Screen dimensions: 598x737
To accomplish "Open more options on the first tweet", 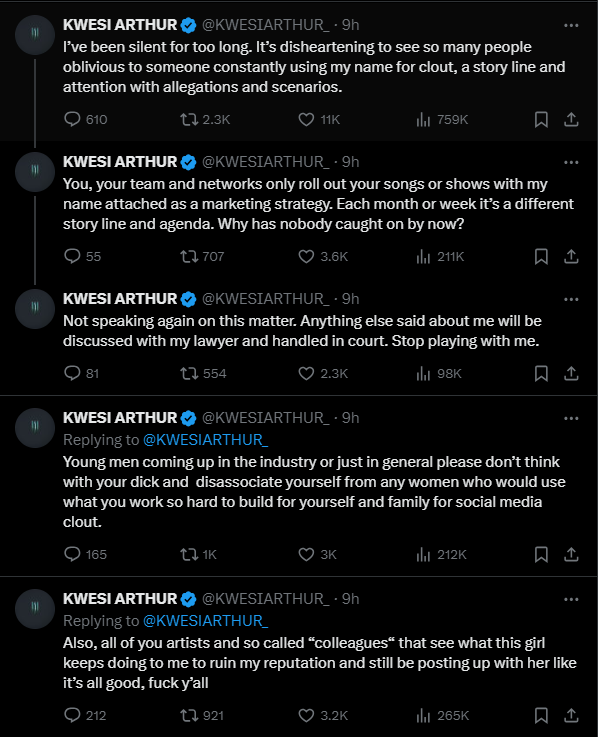I will pos(571,25).
